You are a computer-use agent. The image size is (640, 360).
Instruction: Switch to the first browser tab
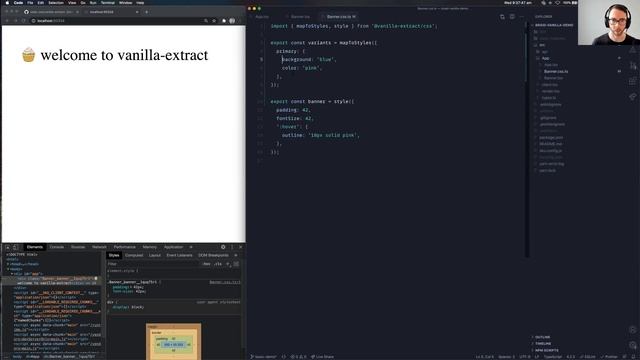coord(51,12)
